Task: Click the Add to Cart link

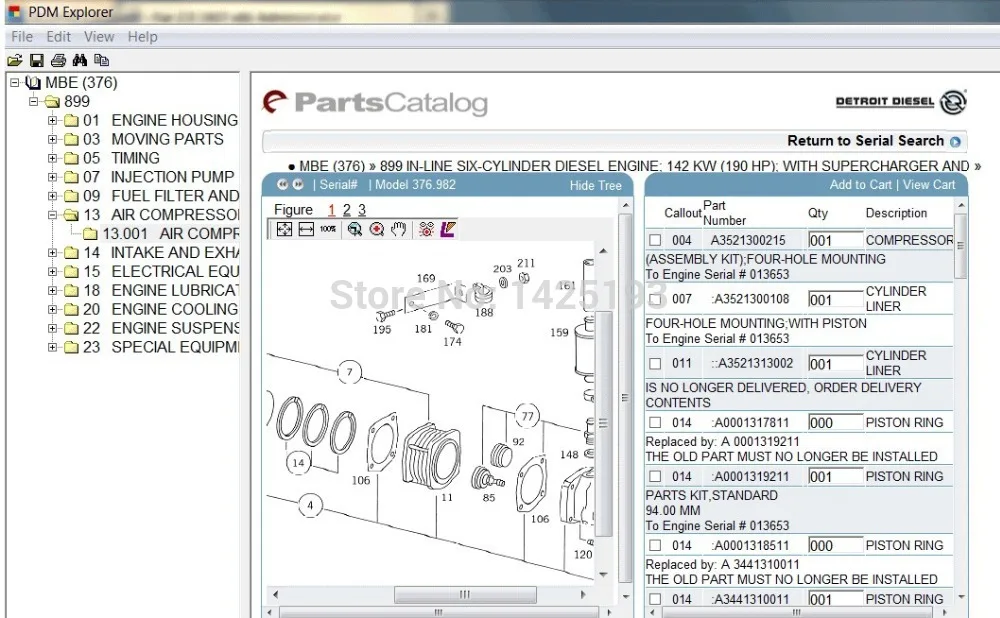Action: tap(860, 185)
